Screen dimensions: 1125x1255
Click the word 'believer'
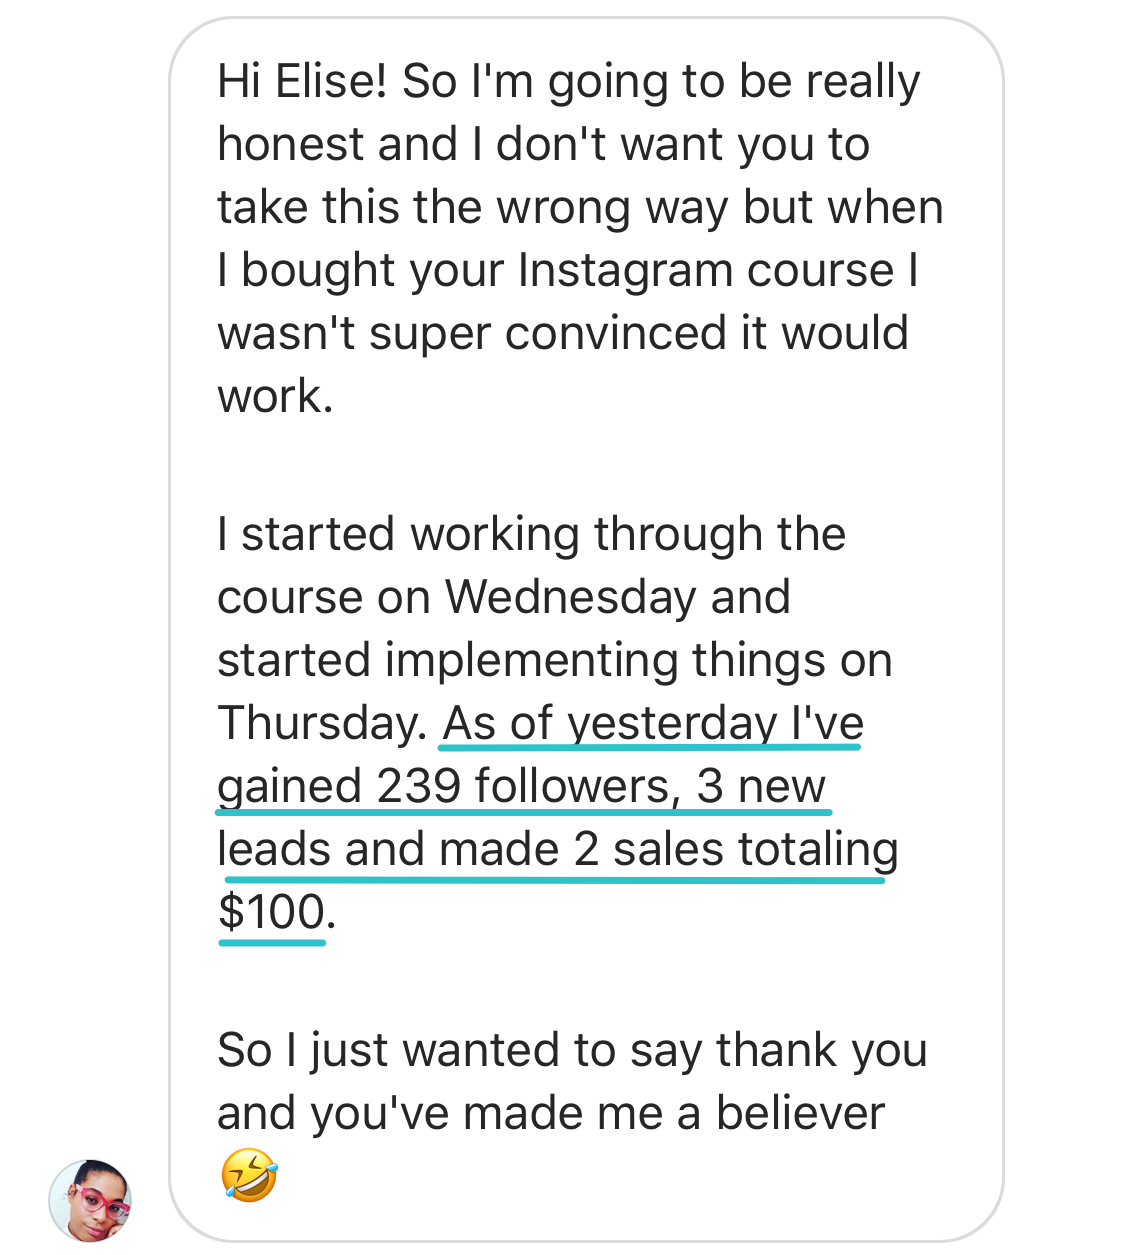800,1113
